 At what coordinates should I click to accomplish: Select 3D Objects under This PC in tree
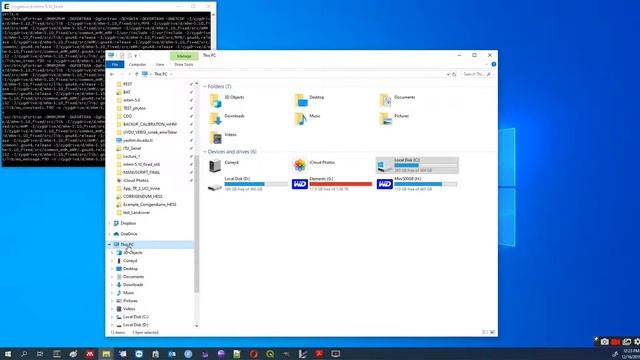[133, 253]
